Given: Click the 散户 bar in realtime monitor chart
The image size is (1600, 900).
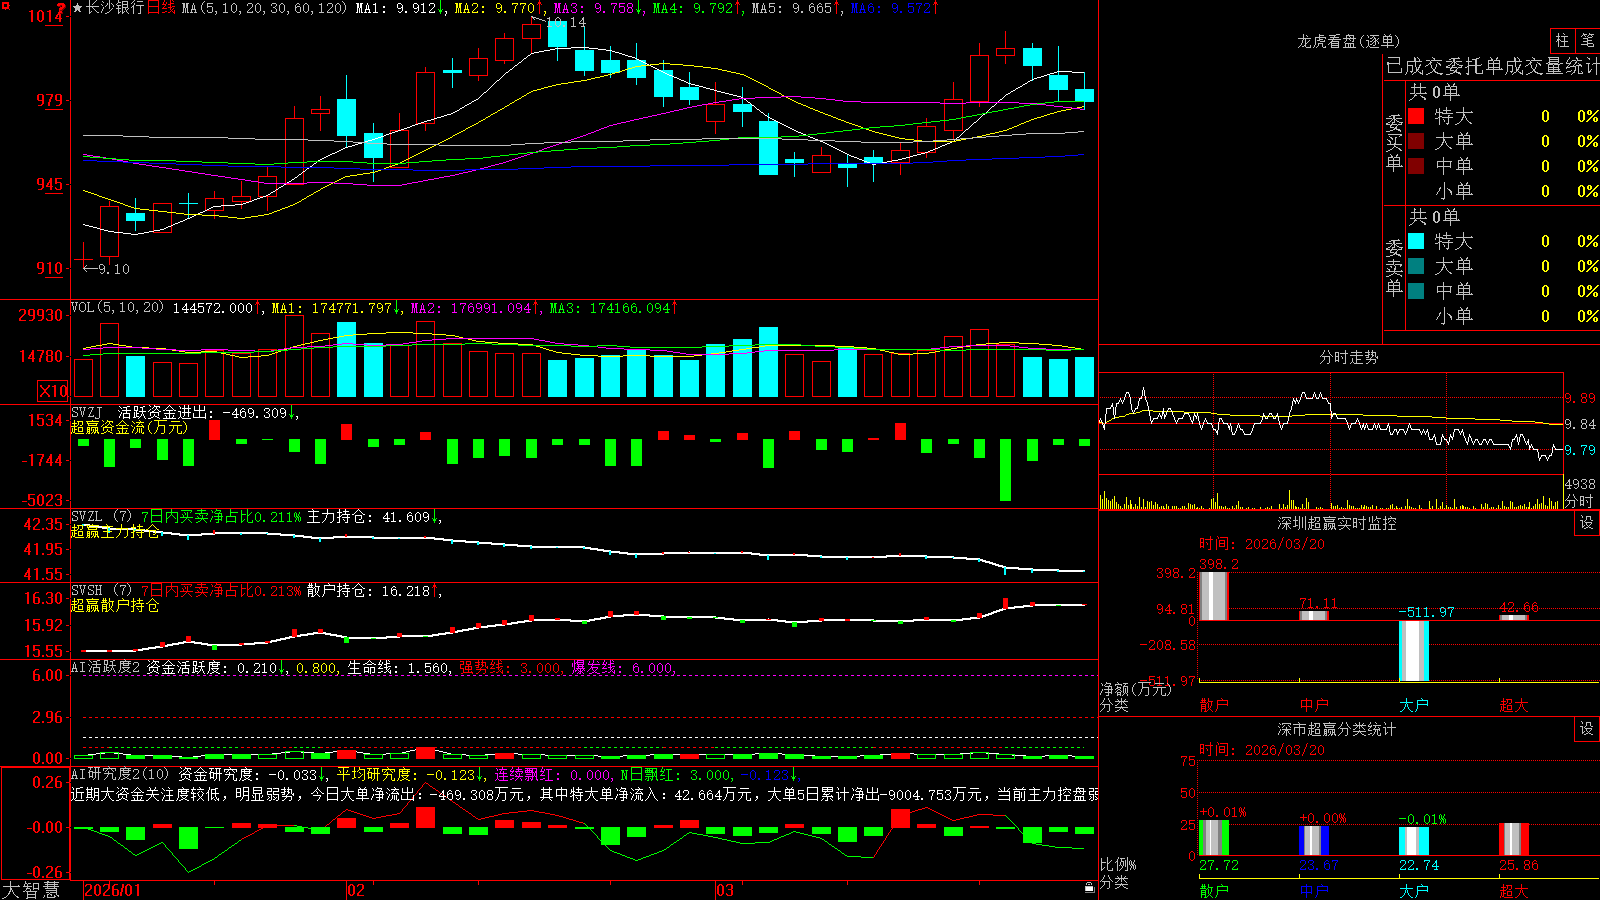Looking at the screenshot, I should (x=1214, y=596).
